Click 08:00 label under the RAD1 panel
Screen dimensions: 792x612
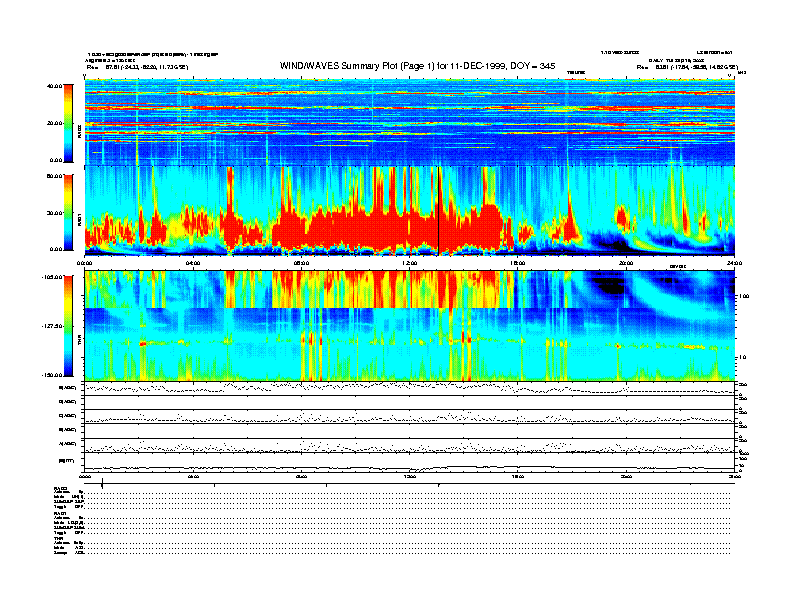tap(301, 263)
